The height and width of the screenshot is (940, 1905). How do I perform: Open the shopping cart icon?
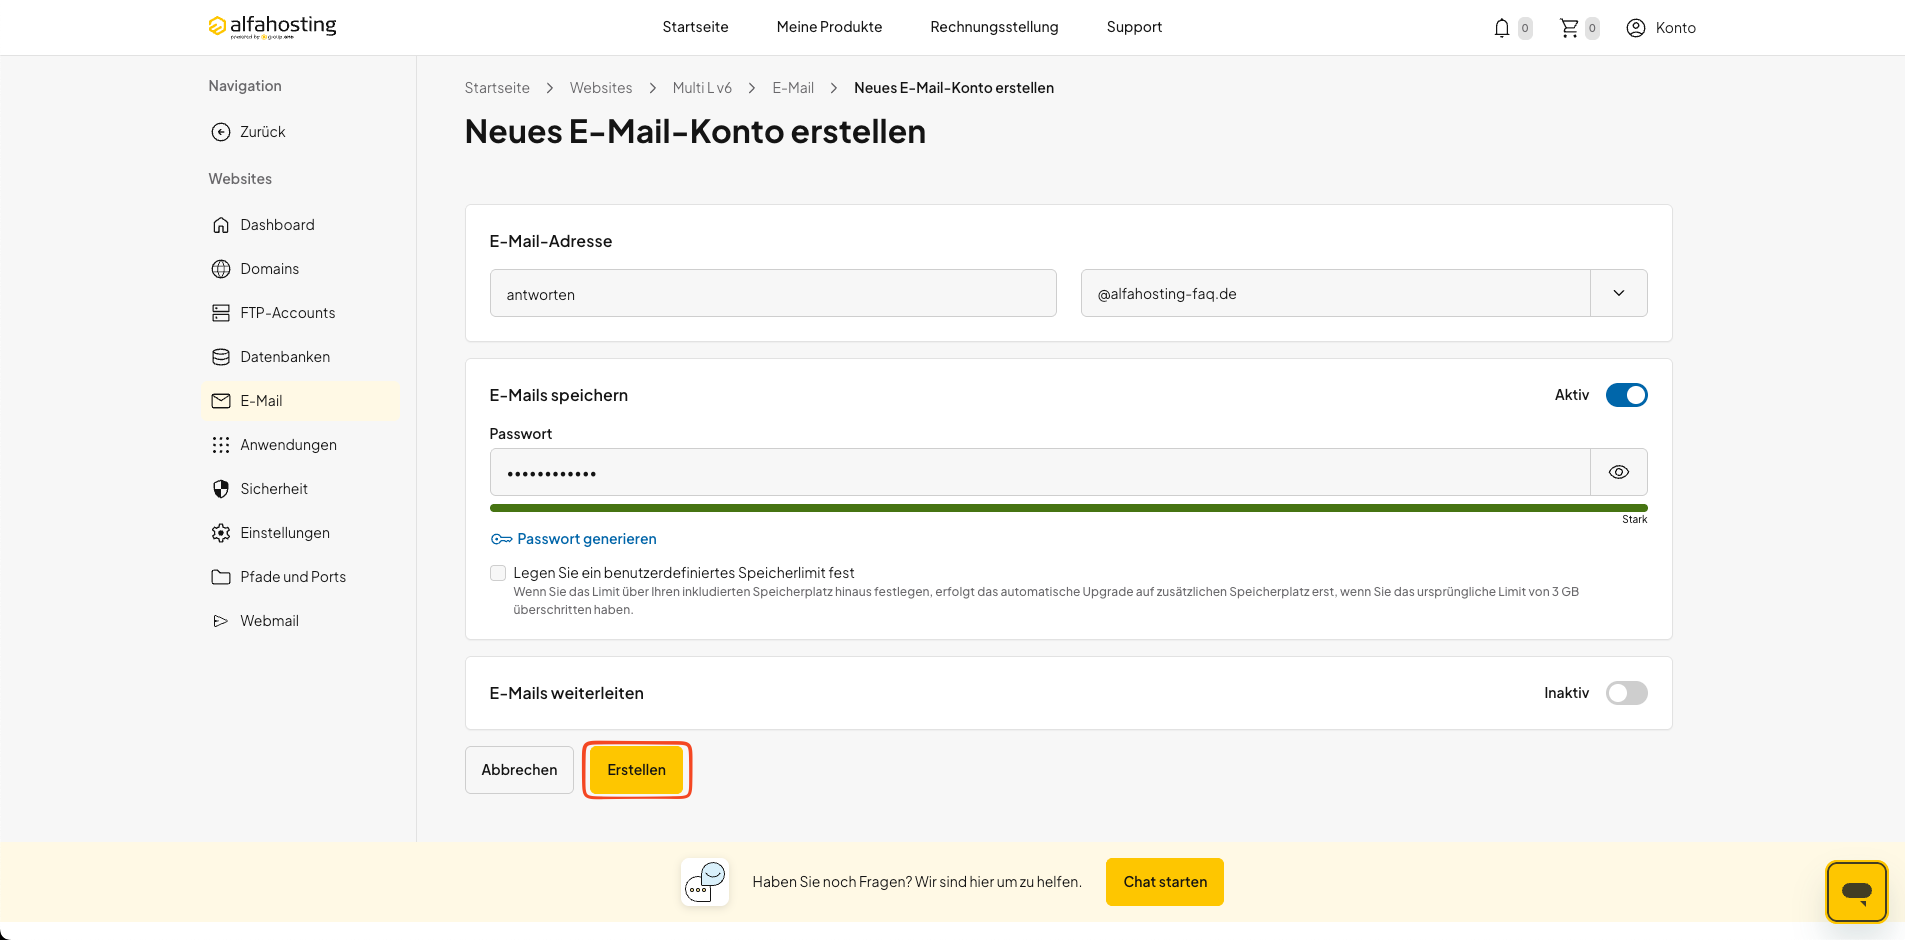1569,28
